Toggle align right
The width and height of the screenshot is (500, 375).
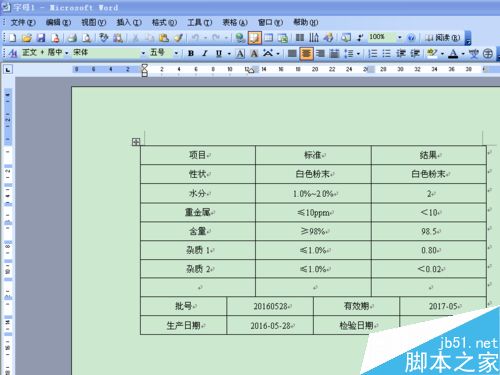[320, 53]
